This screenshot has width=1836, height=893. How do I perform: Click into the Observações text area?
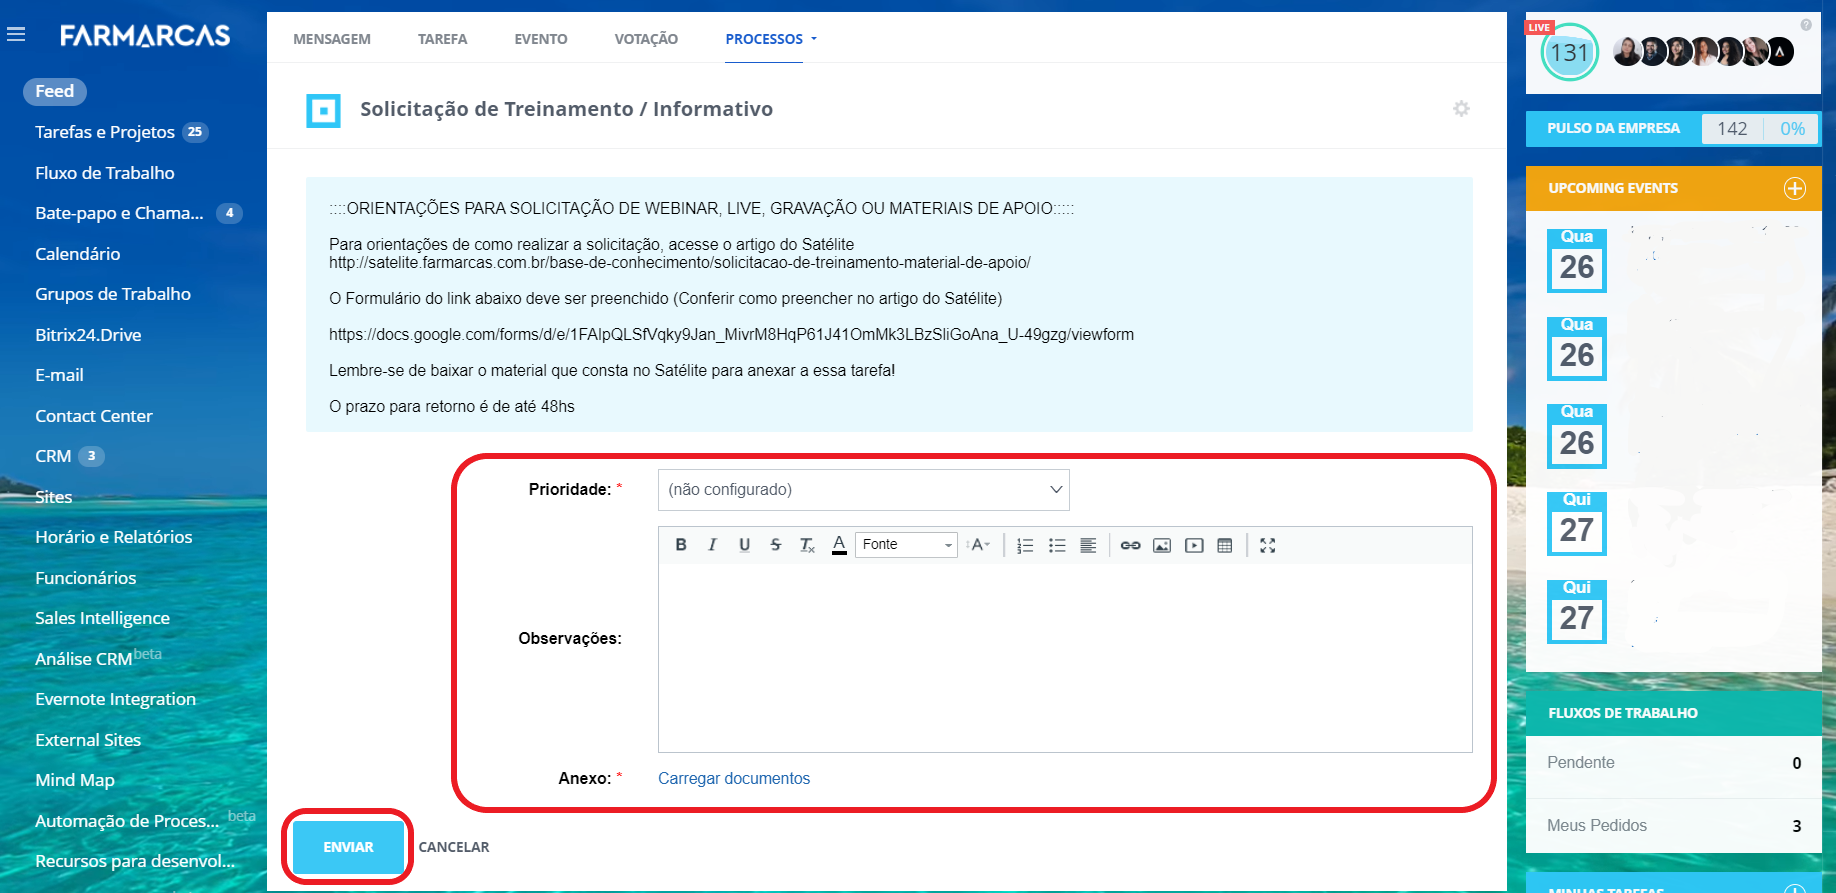(1064, 657)
